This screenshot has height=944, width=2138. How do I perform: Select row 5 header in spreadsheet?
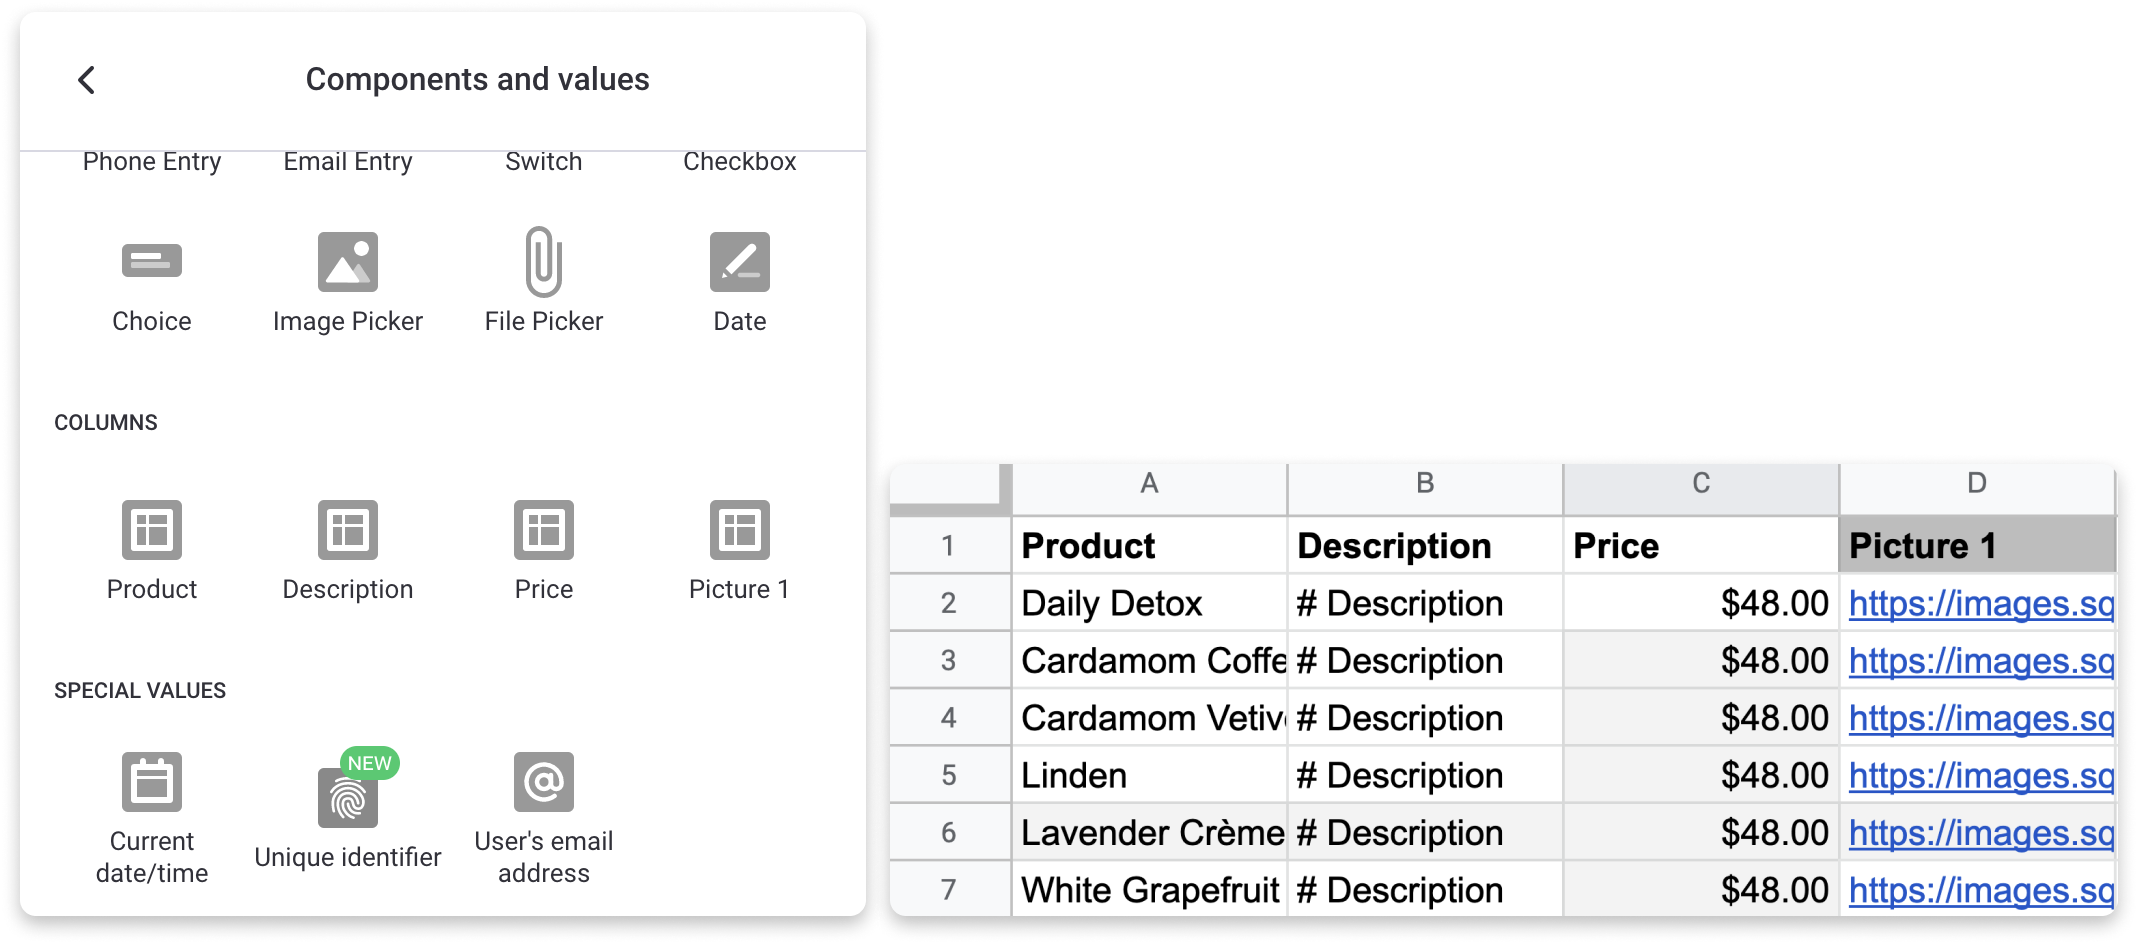[949, 776]
